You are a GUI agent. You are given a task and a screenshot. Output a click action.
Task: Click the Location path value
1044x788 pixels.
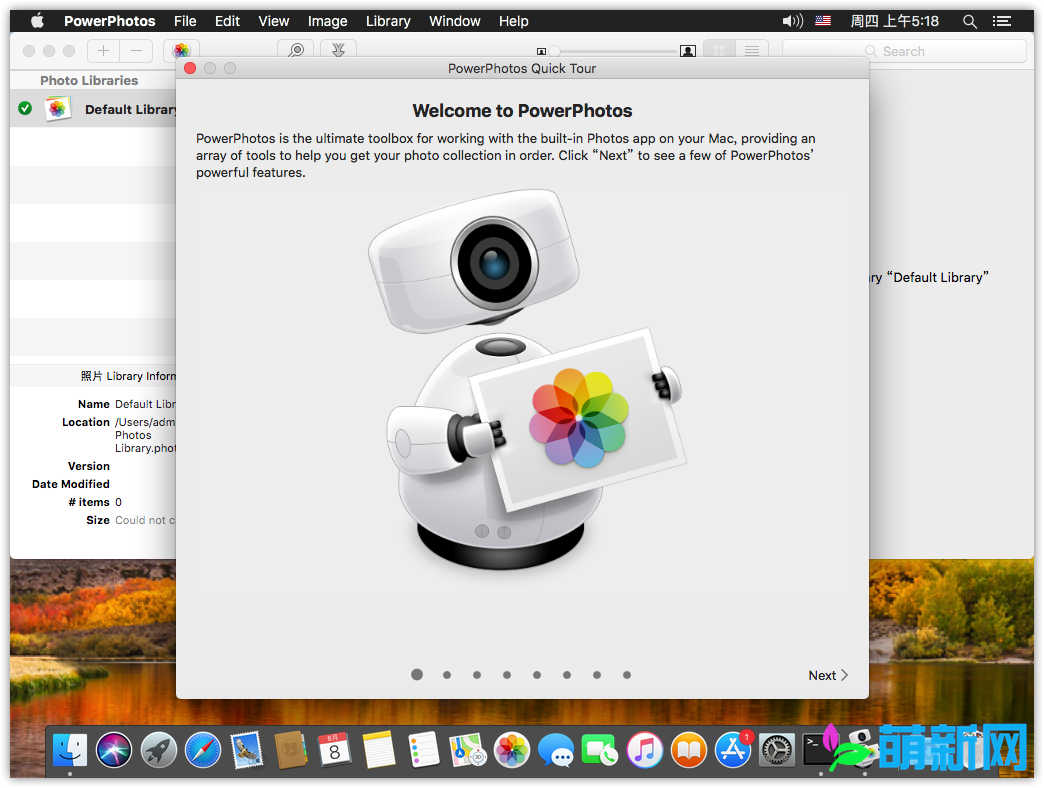(x=145, y=435)
